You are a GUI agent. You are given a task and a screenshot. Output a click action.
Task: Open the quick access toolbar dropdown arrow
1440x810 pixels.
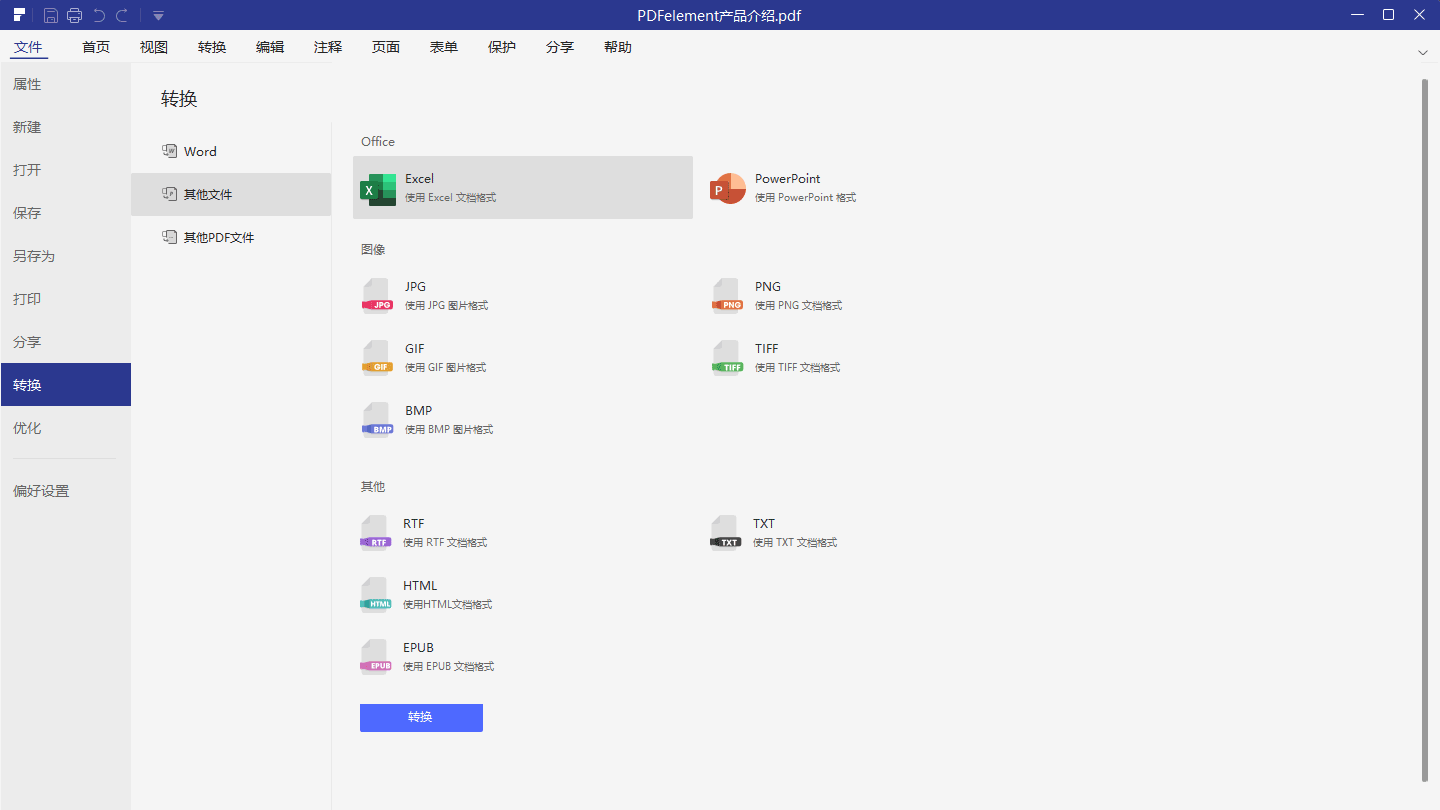tap(158, 16)
